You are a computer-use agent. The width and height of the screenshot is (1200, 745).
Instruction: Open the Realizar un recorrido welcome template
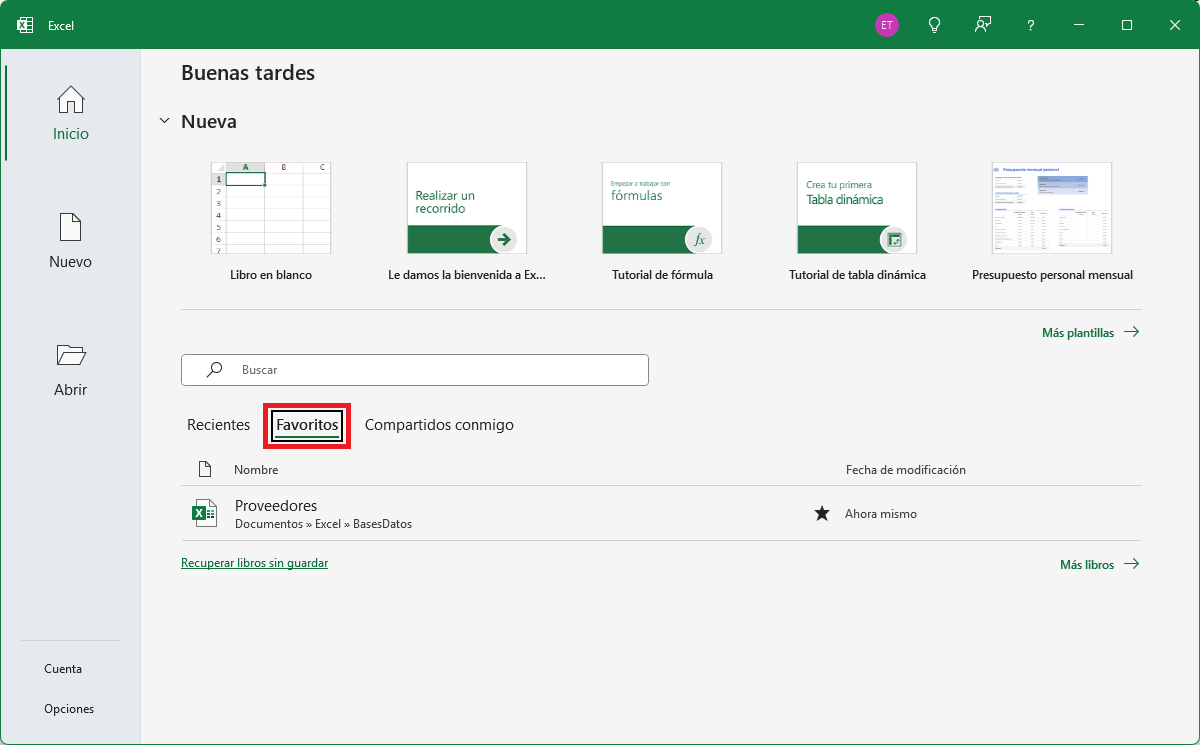point(467,222)
